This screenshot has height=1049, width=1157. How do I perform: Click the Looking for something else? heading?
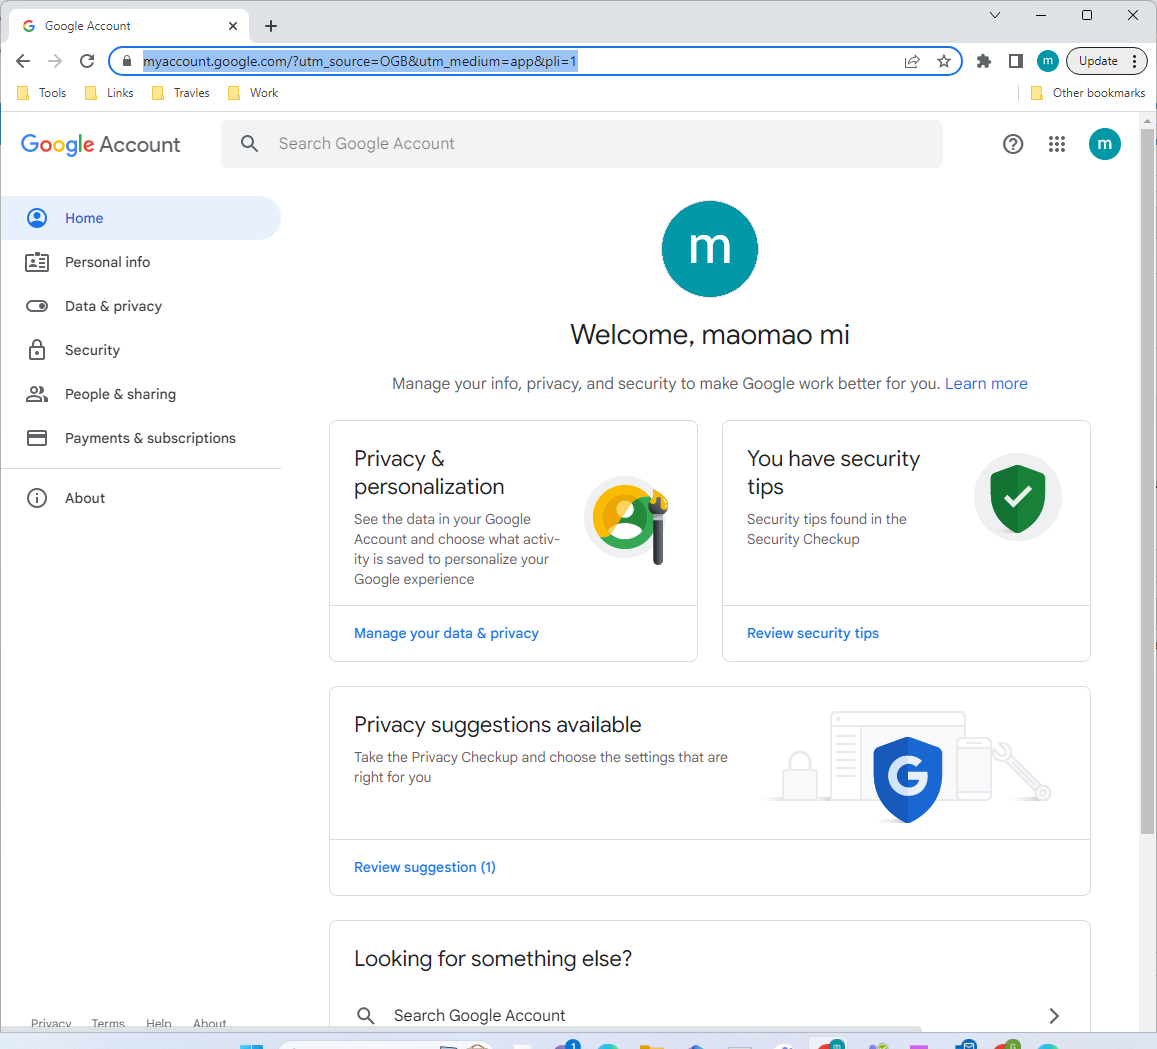[493, 958]
